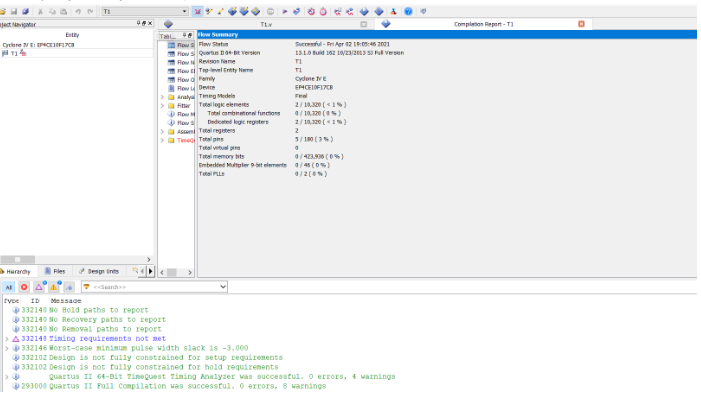Click right arrow of Table of Contents scrollbar
Image resolution: width=701 pixels, height=405 pixels.
coord(190,272)
